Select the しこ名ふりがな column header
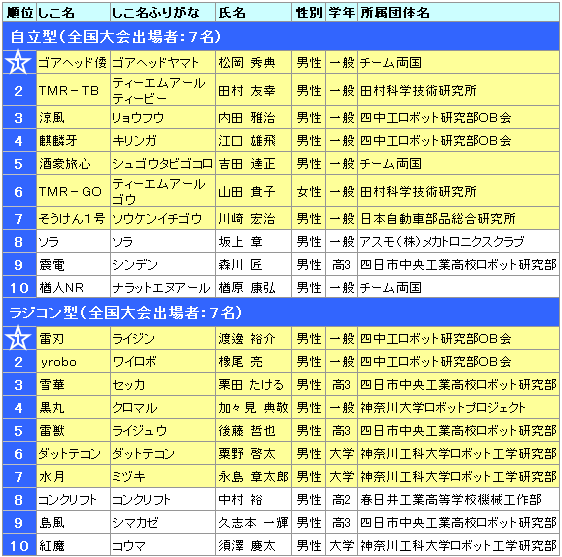 [x=163, y=13]
